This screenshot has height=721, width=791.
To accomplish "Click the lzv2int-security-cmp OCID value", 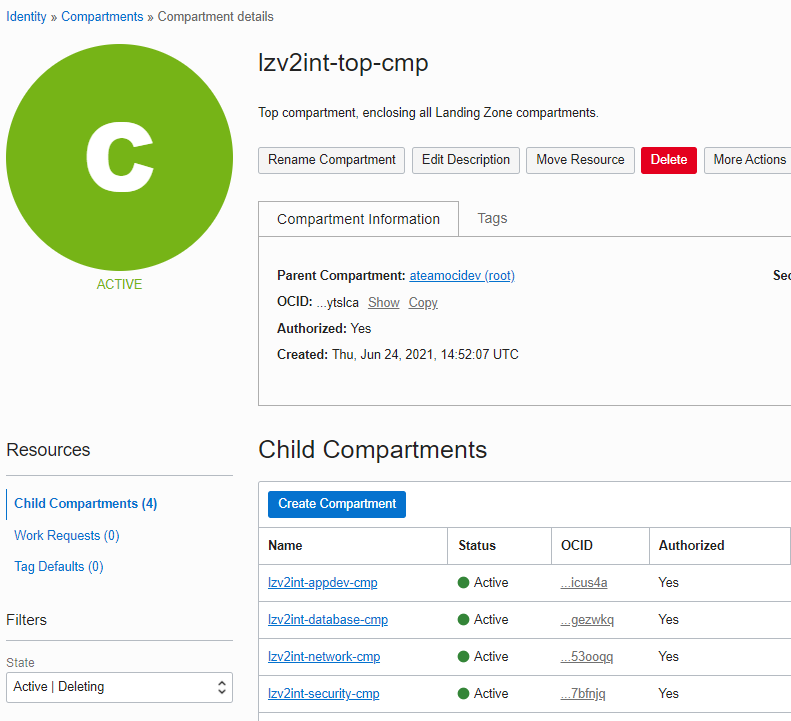I will [x=583, y=694].
